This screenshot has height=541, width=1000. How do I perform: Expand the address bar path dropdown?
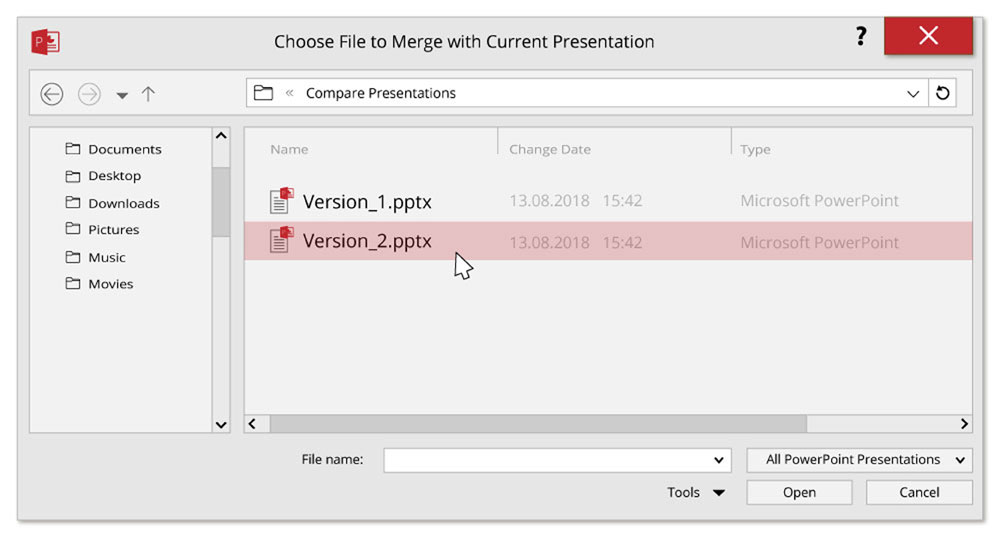(x=912, y=94)
